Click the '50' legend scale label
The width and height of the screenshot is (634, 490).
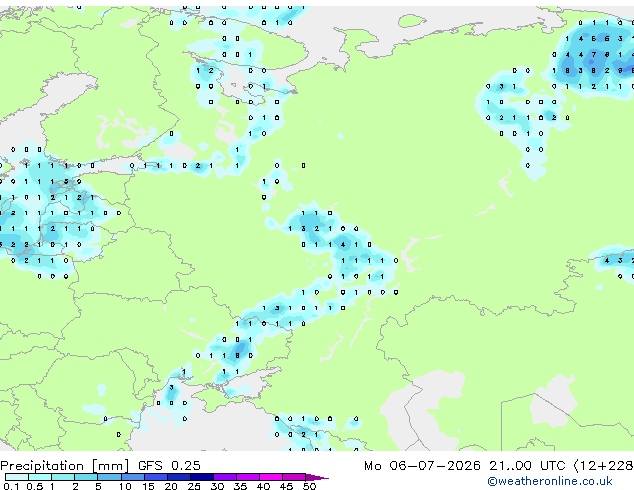point(309,486)
